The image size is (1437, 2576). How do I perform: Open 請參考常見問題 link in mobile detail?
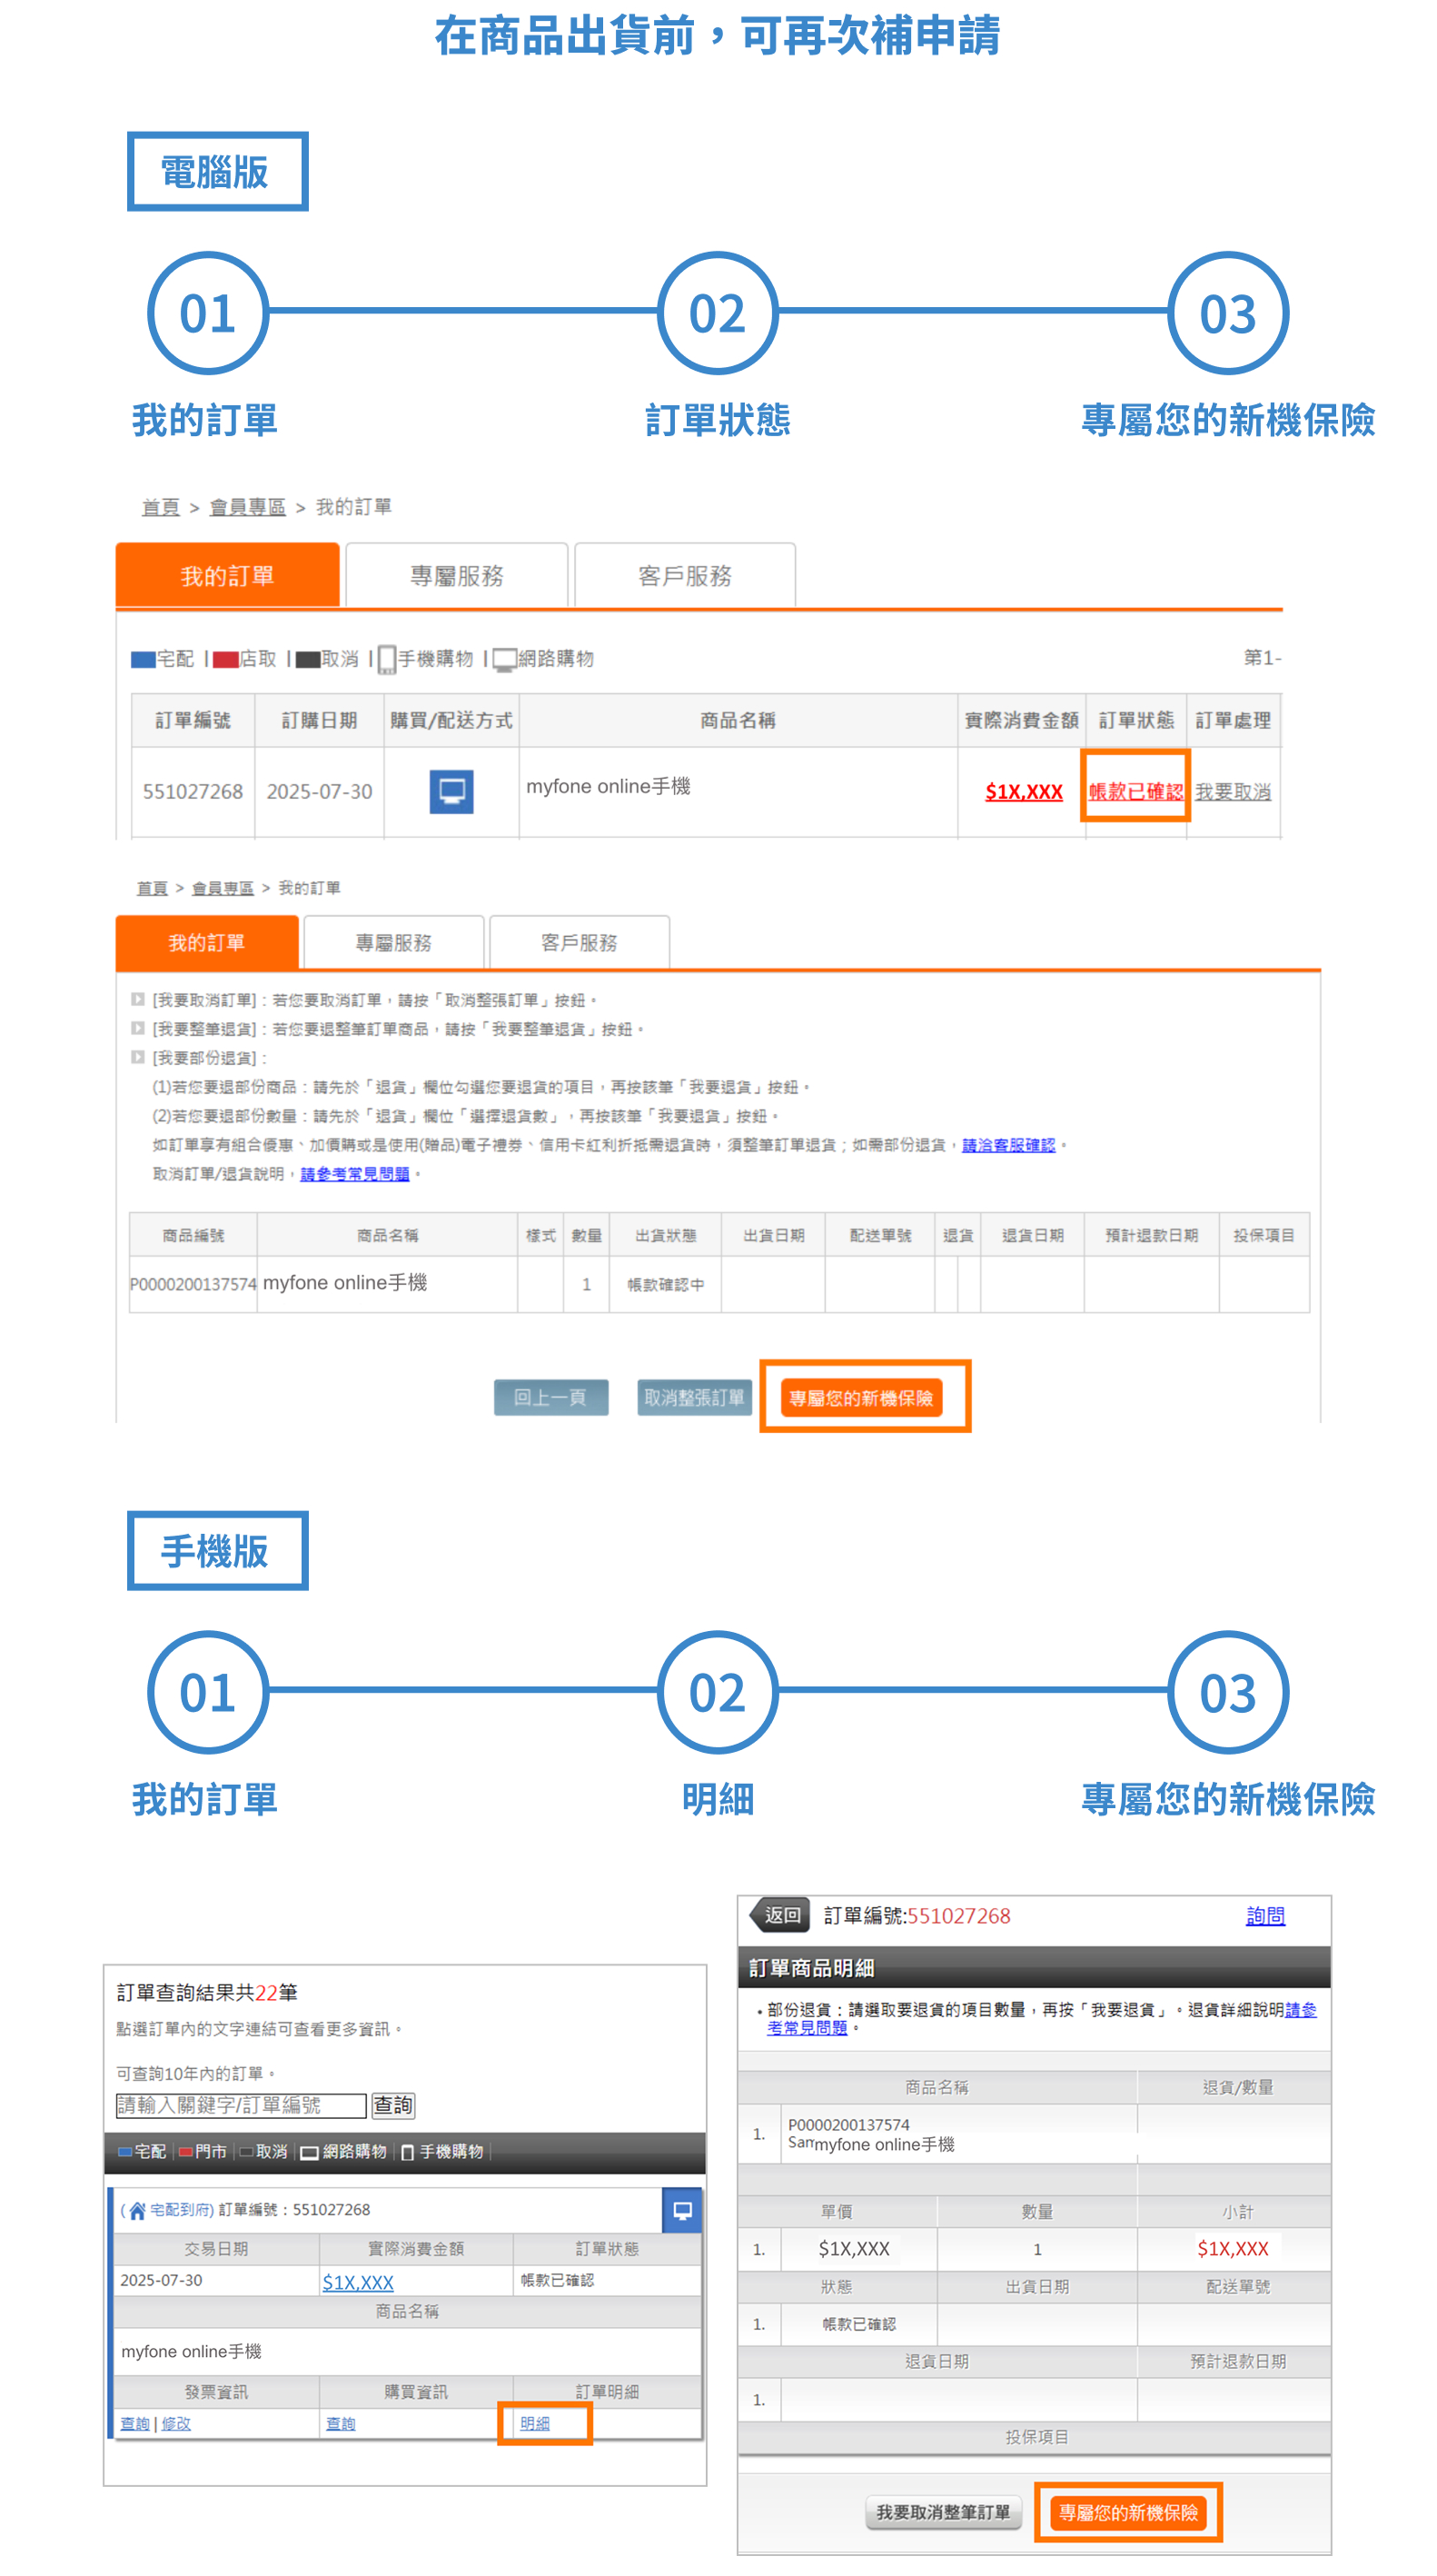click(x=1041, y=2018)
